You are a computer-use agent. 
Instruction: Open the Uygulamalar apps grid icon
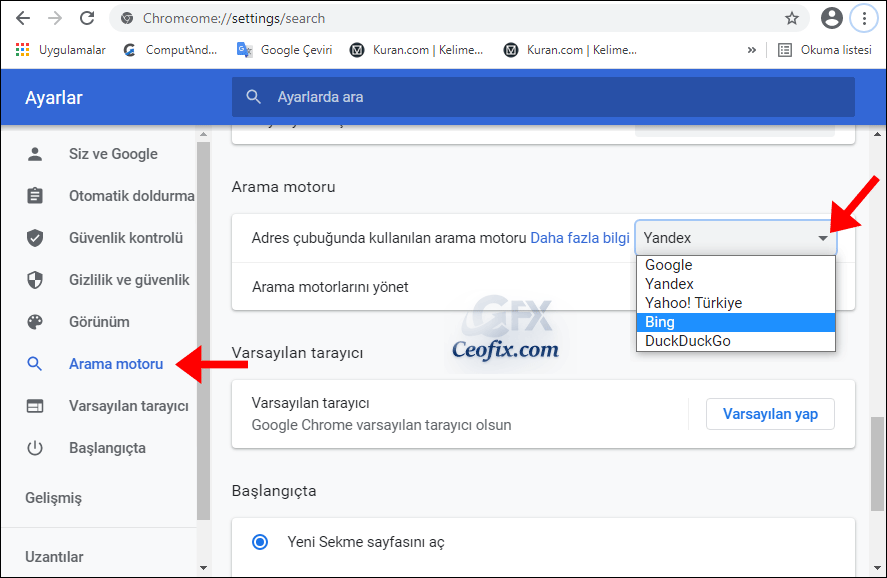click(x=23, y=50)
